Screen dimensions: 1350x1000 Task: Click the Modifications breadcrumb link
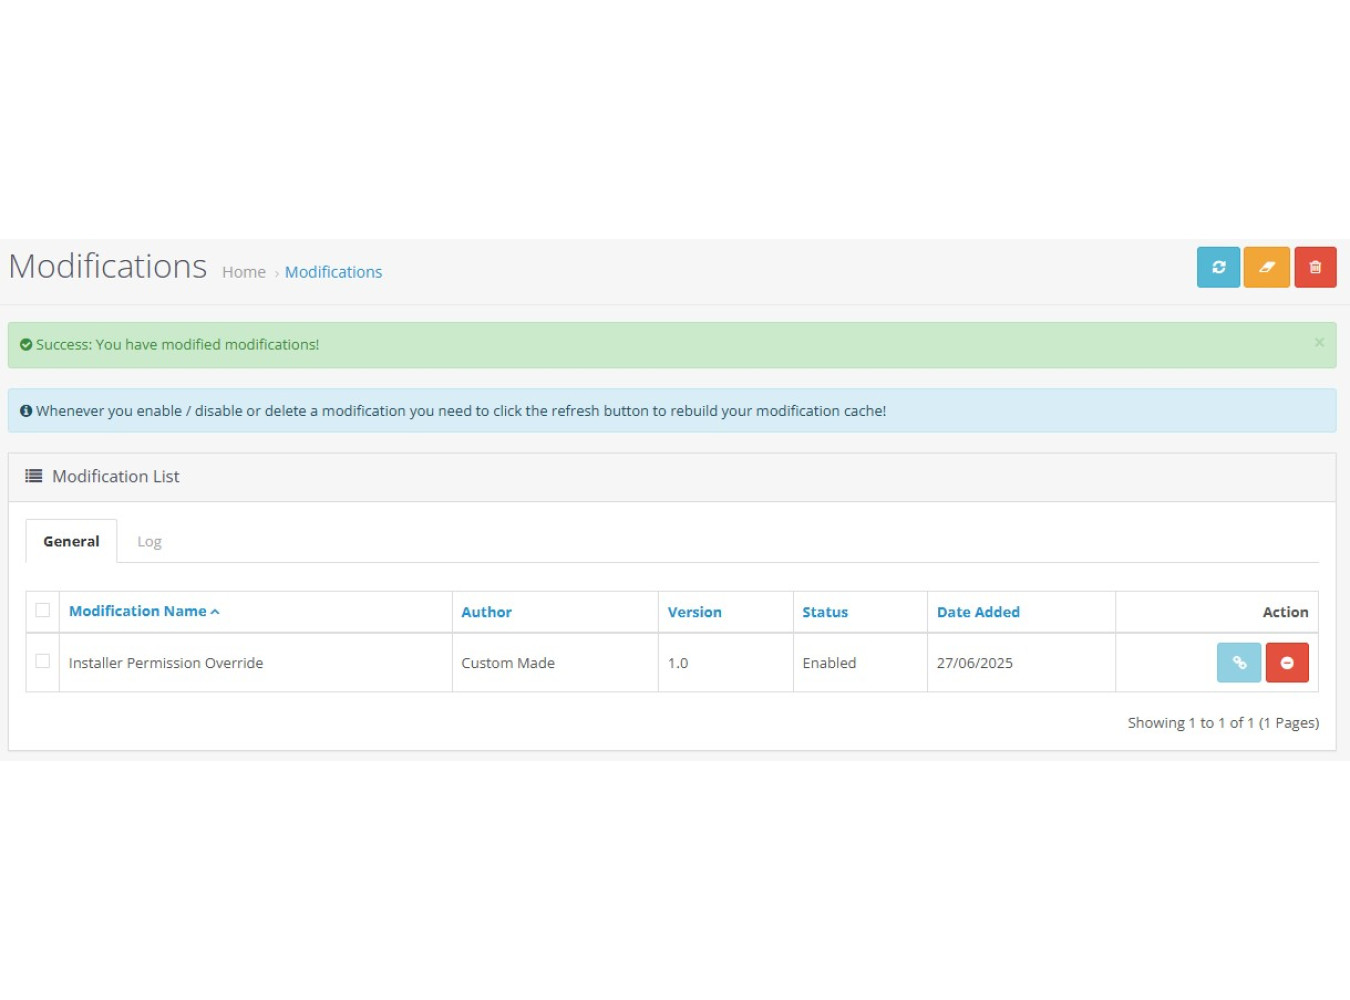click(333, 272)
